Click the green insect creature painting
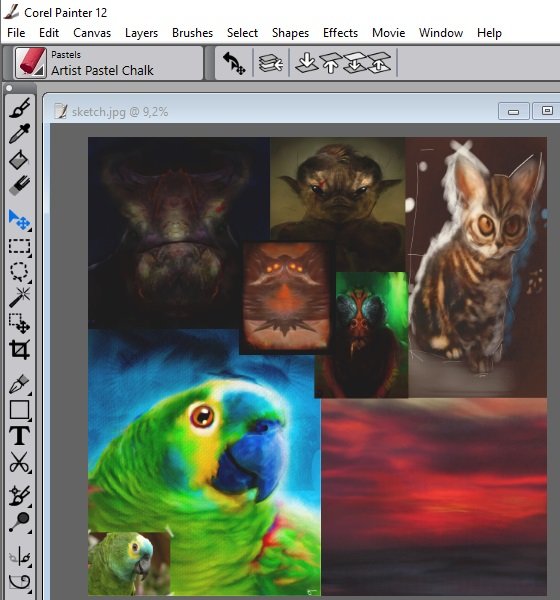The image size is (560, 600). point(366,335)
